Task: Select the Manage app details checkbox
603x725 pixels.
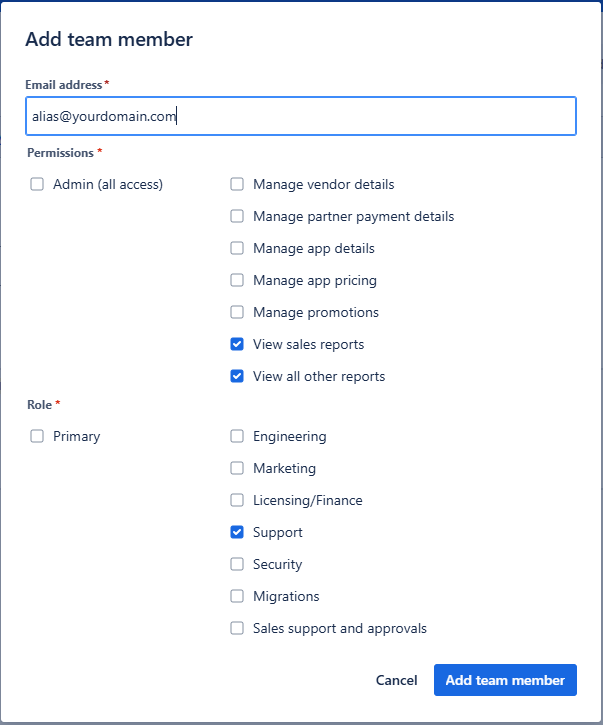Action: [x=237, y=248]
